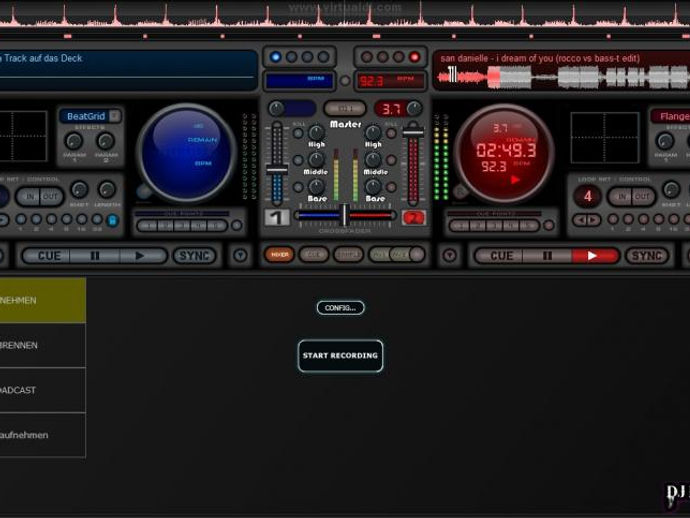This screenshot has width=690, height=518.
Task: Open the highlighted yellow NEHMEN side tab
Action: [x=43, y=300]
